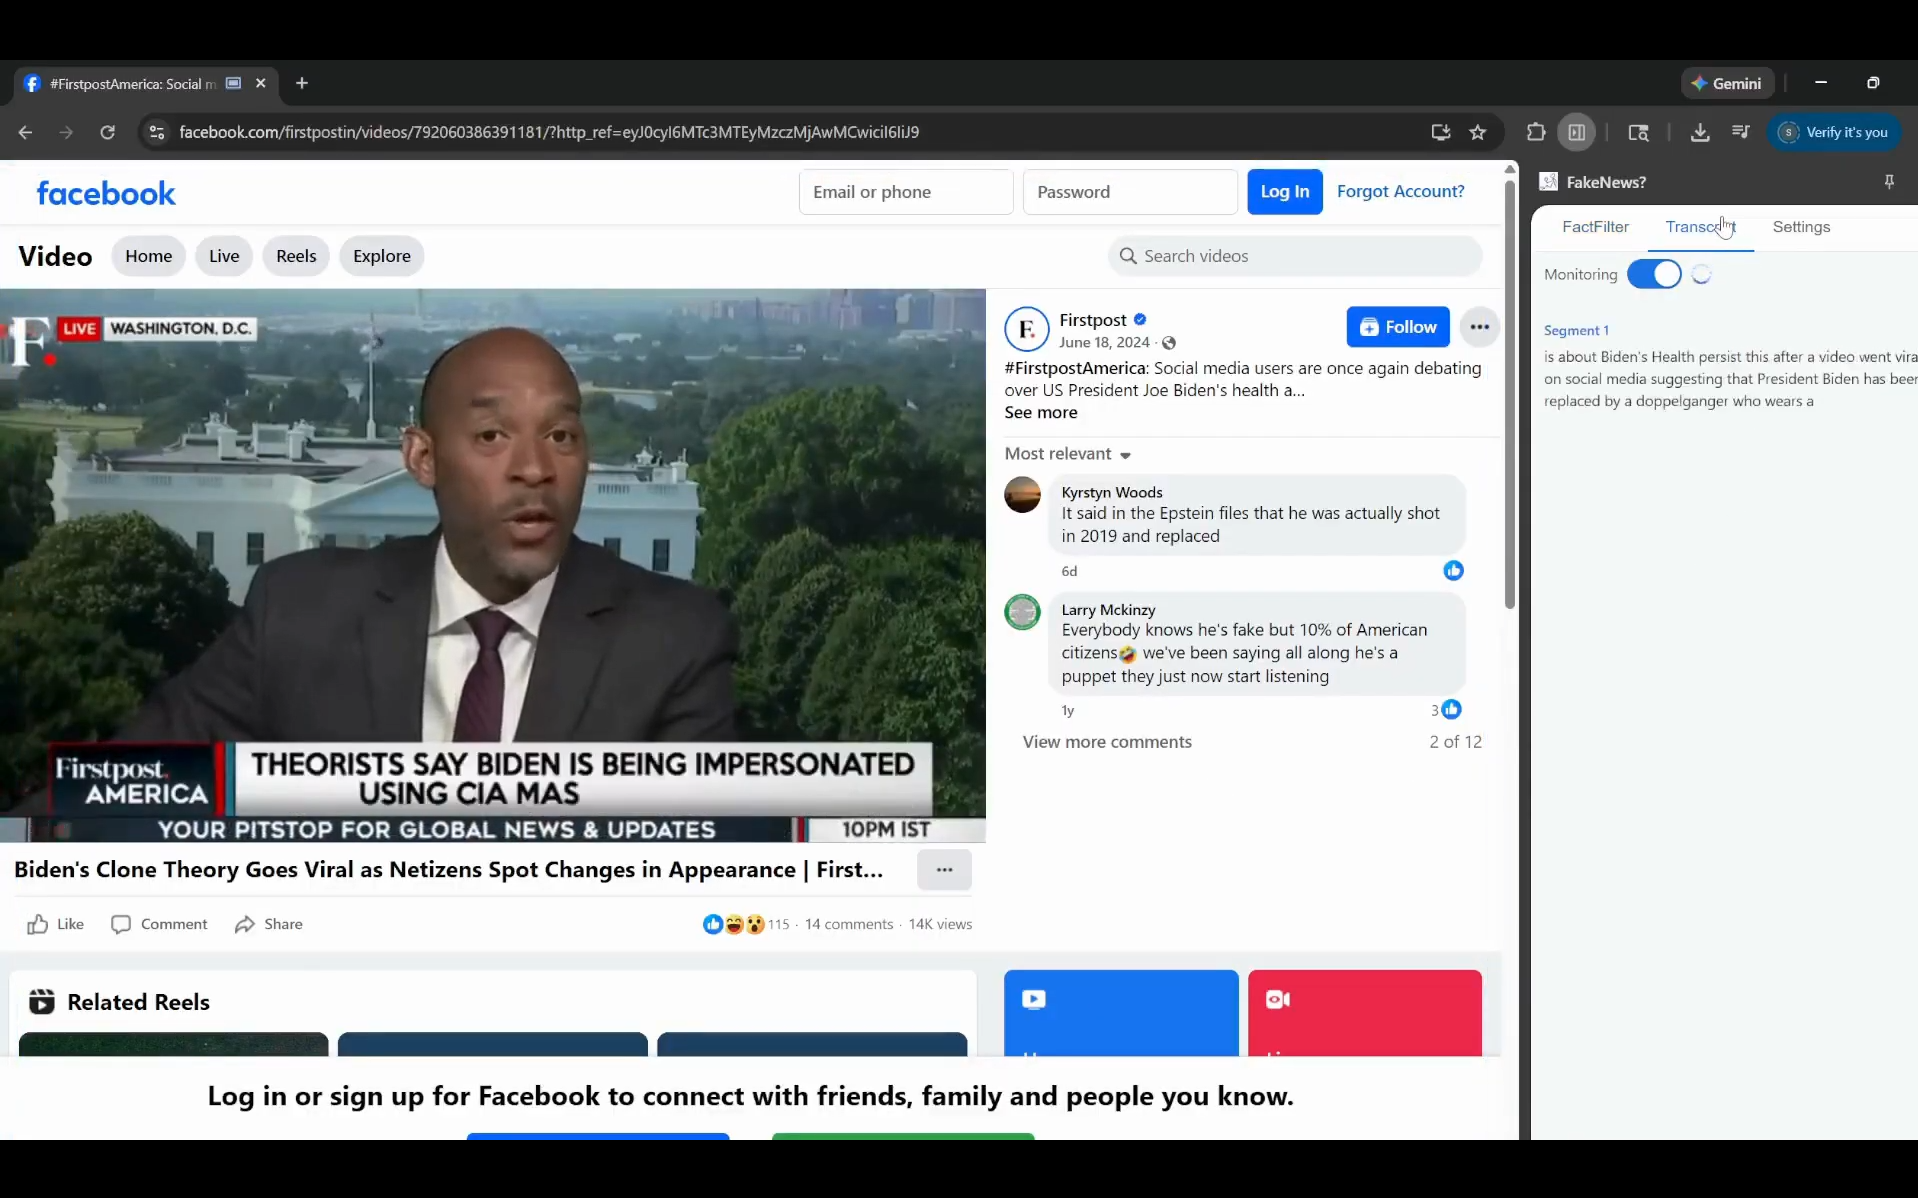Open the browser Extensions puzzle icon
Viewport: 1918px width, 1198px height.
[1536, 132]
